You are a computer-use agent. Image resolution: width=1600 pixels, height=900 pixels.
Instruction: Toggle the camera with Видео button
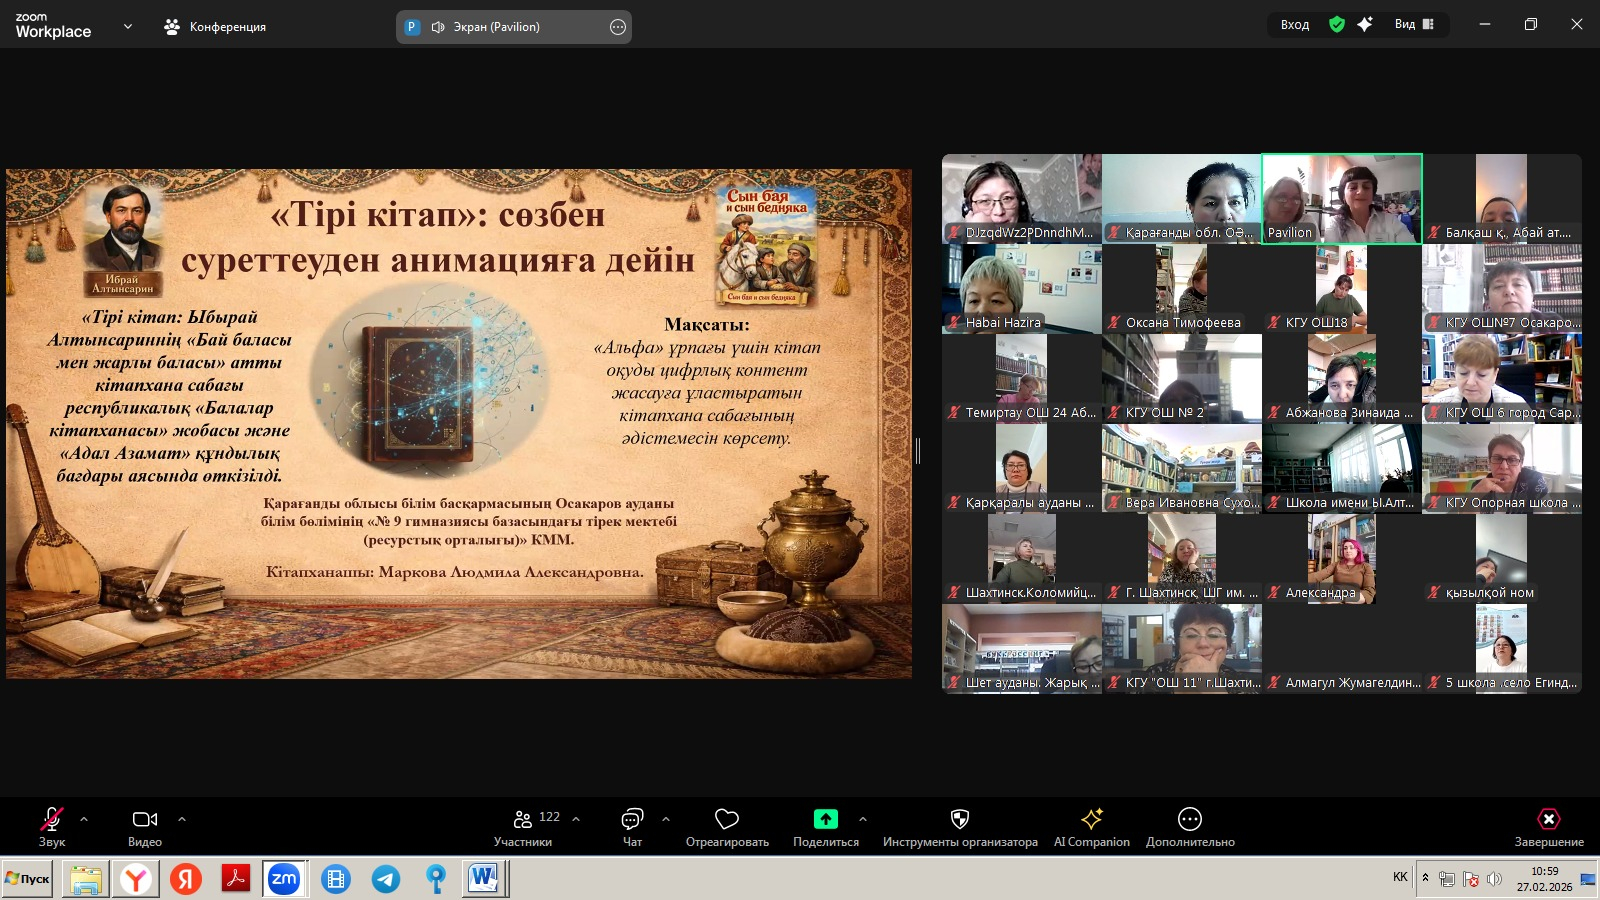[x=144, y=820]
